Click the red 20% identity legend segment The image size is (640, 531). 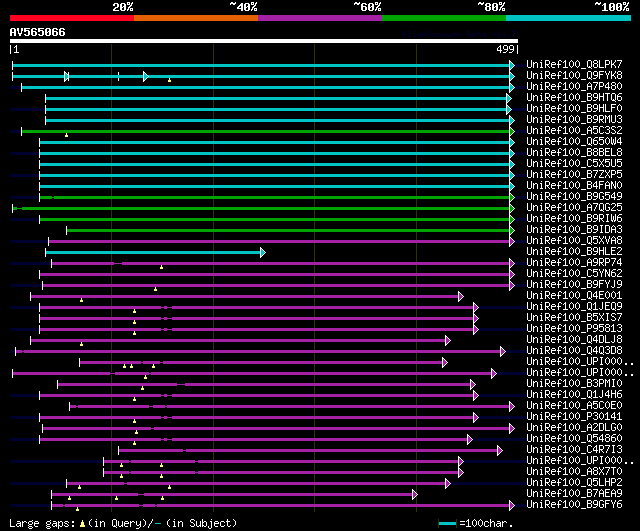click(72, 18)
